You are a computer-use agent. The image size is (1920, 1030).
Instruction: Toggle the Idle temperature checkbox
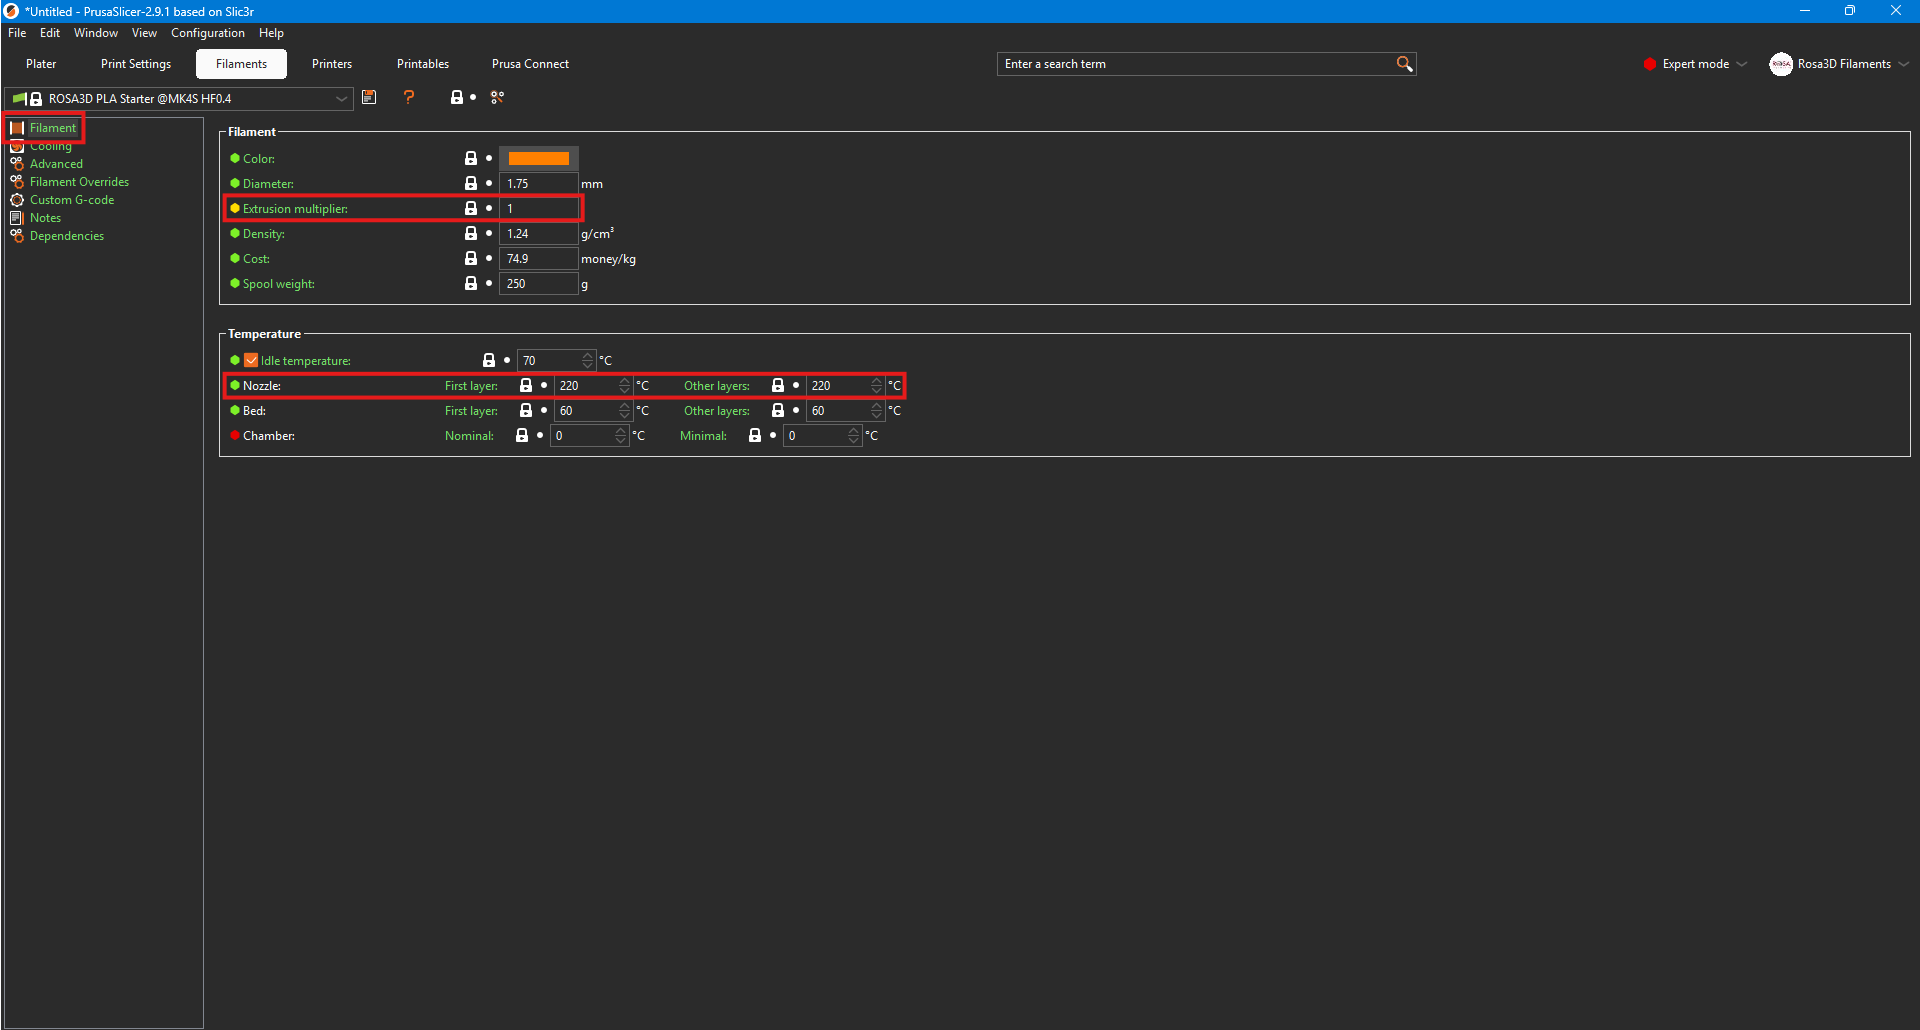point(251,360)
